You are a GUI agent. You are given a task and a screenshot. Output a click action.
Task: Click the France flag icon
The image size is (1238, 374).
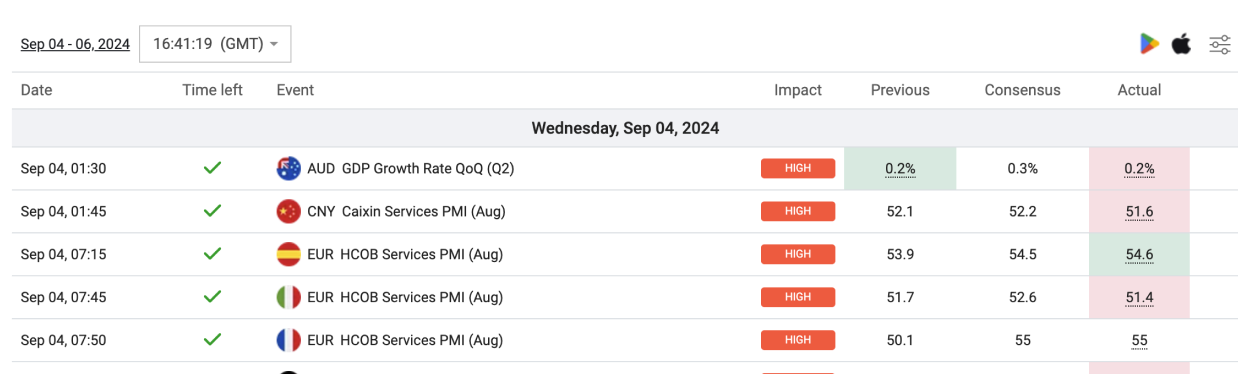[288, 341]
